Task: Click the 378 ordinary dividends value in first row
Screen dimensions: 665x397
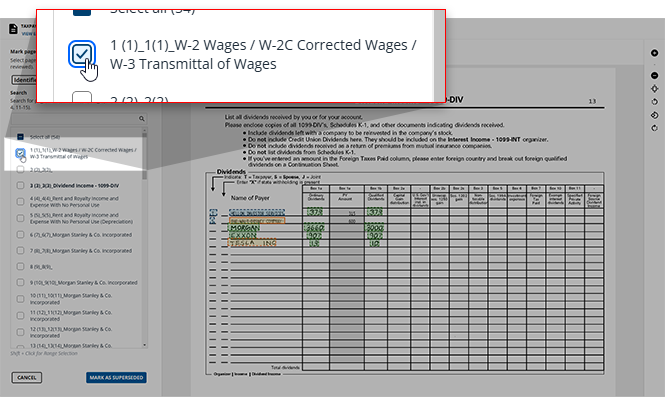Action: coord(315,212)
